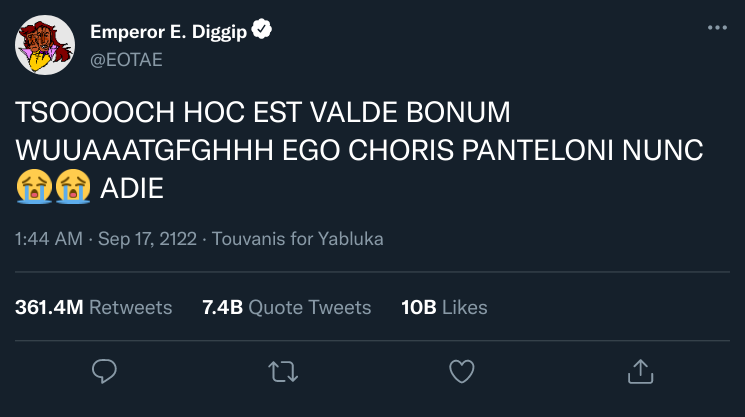Show the 10B Likes list

444,307
